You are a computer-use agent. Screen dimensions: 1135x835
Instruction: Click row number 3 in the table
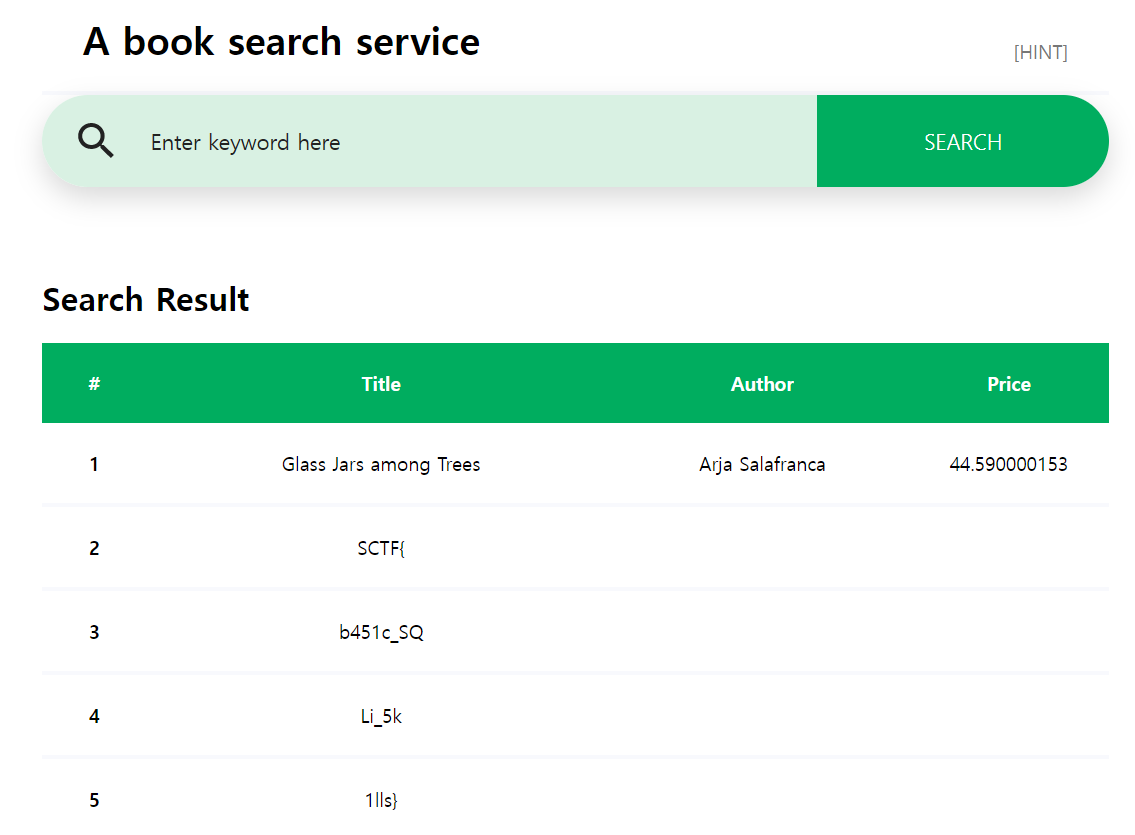[x=94, y=632]
